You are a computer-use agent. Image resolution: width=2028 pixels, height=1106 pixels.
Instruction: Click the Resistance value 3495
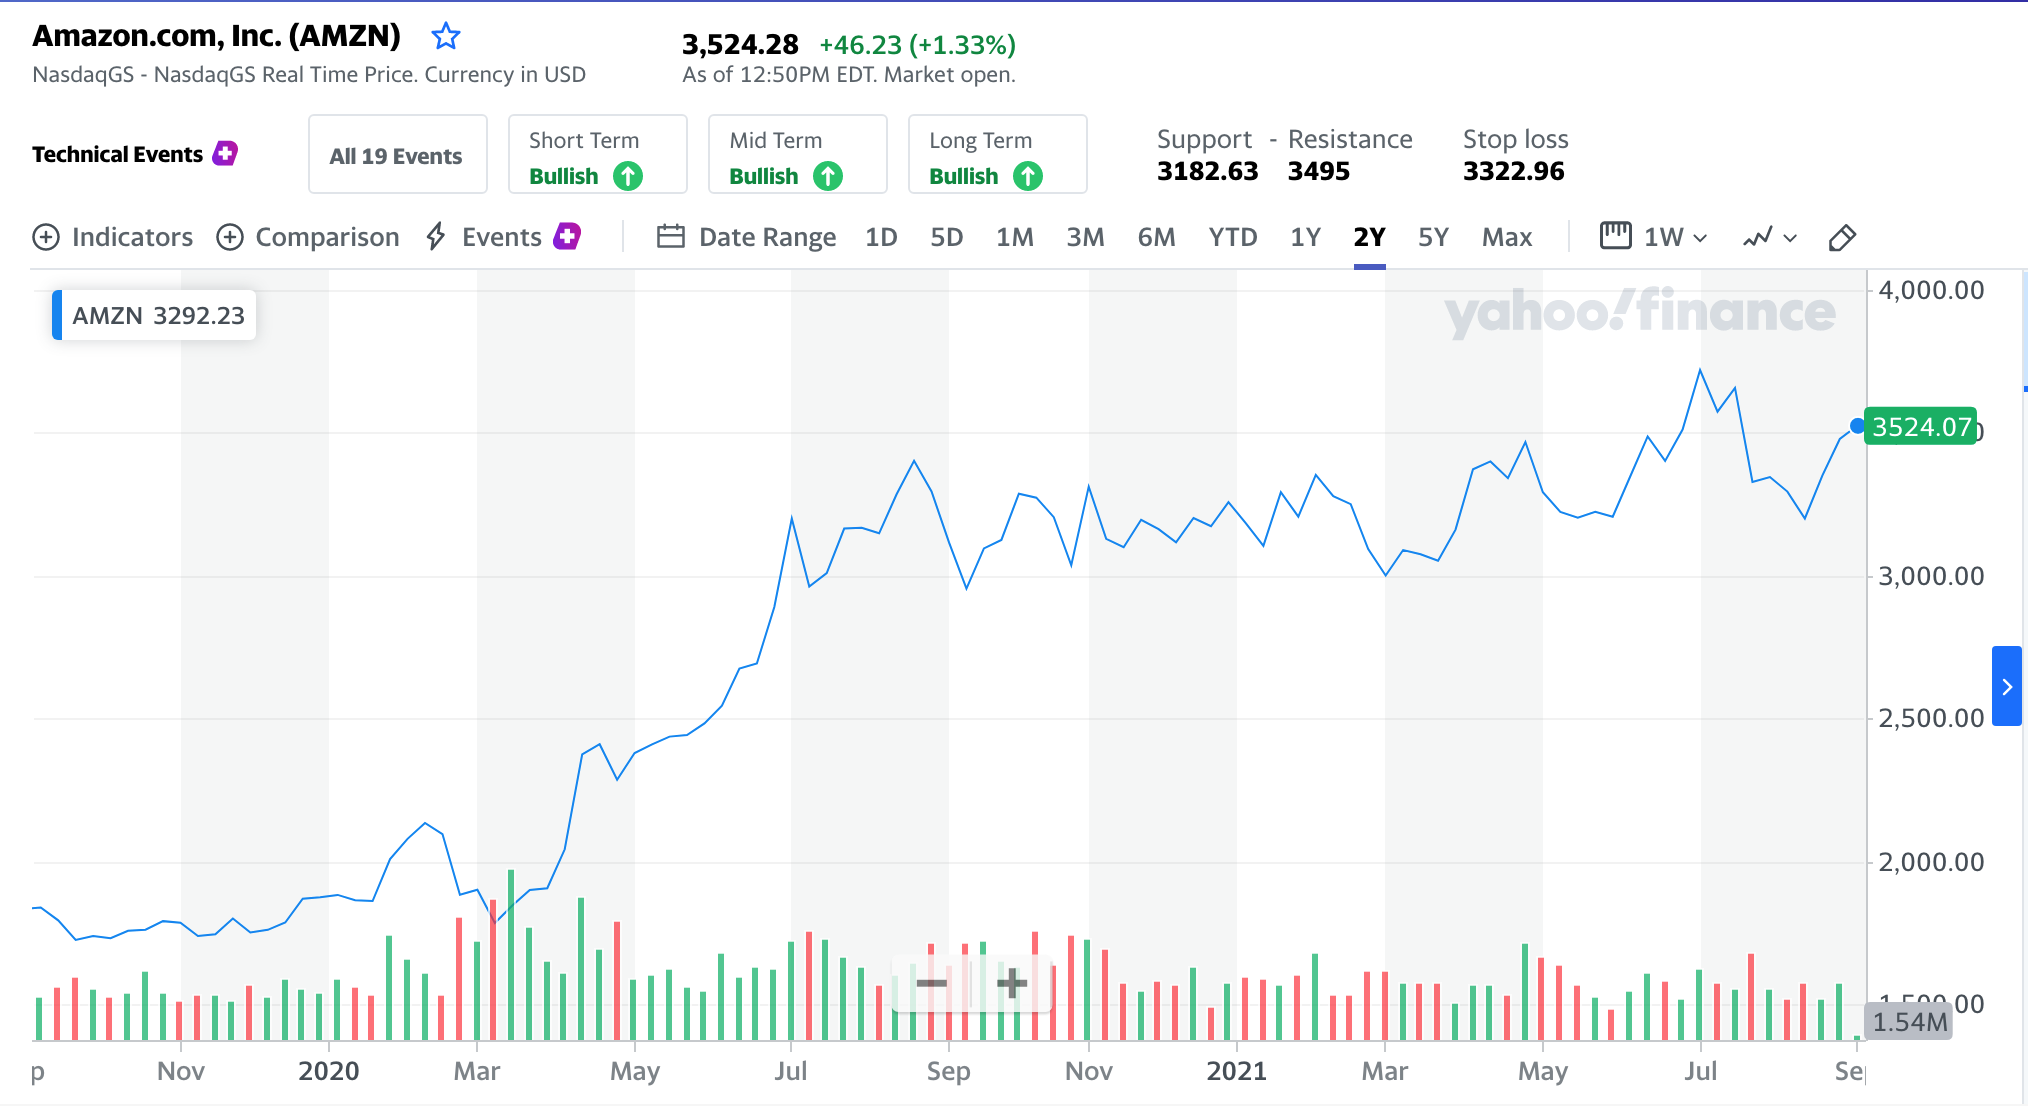[1318, 171]
